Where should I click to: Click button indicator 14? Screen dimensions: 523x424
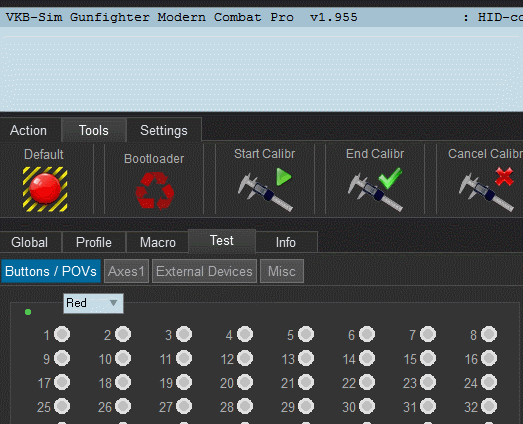tap(367, 358)
